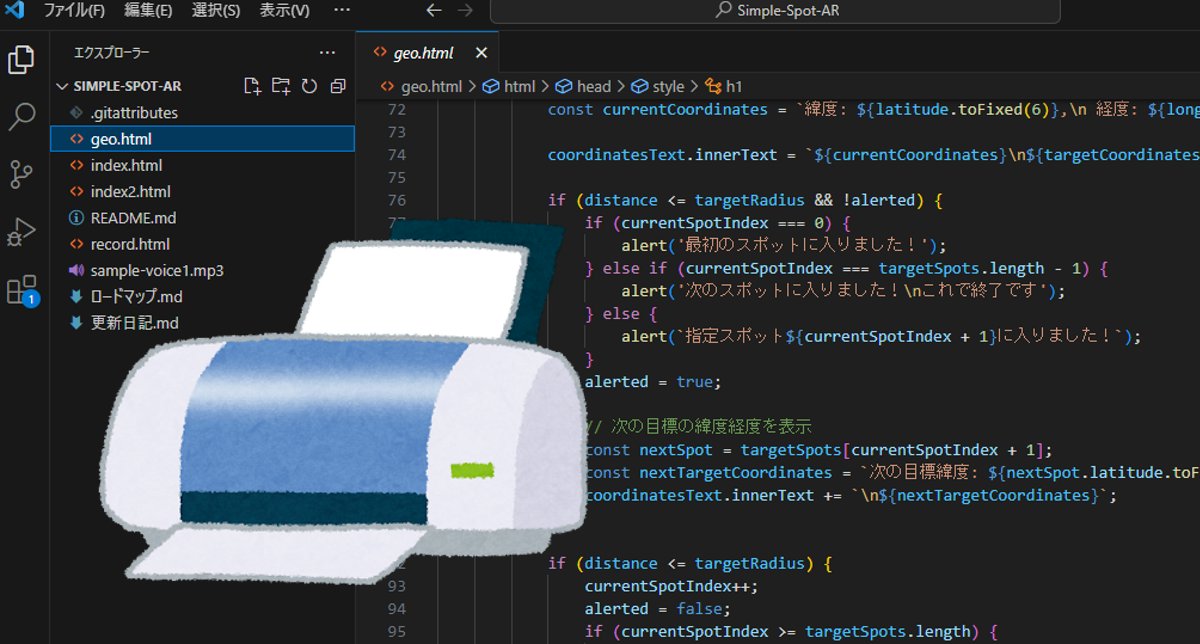Click the New Folder icon in explorer
This screenshot has width=1200, height=644.
pos(281,86)
